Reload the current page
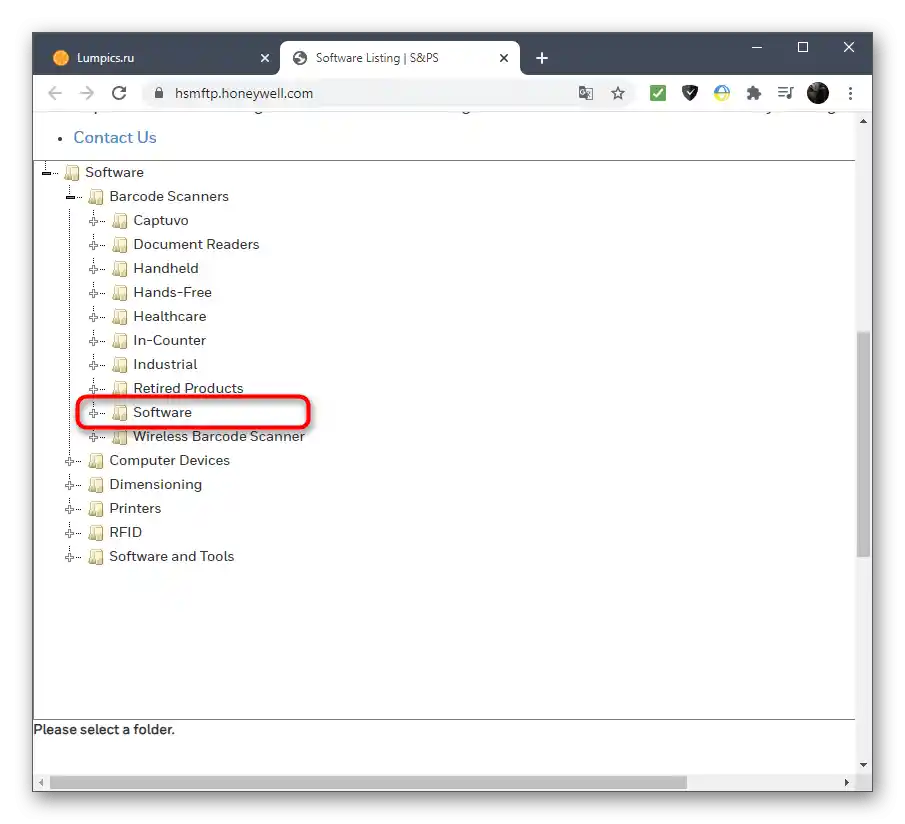The width and height of the screenshot is (905, 824). tap(119, 93)
